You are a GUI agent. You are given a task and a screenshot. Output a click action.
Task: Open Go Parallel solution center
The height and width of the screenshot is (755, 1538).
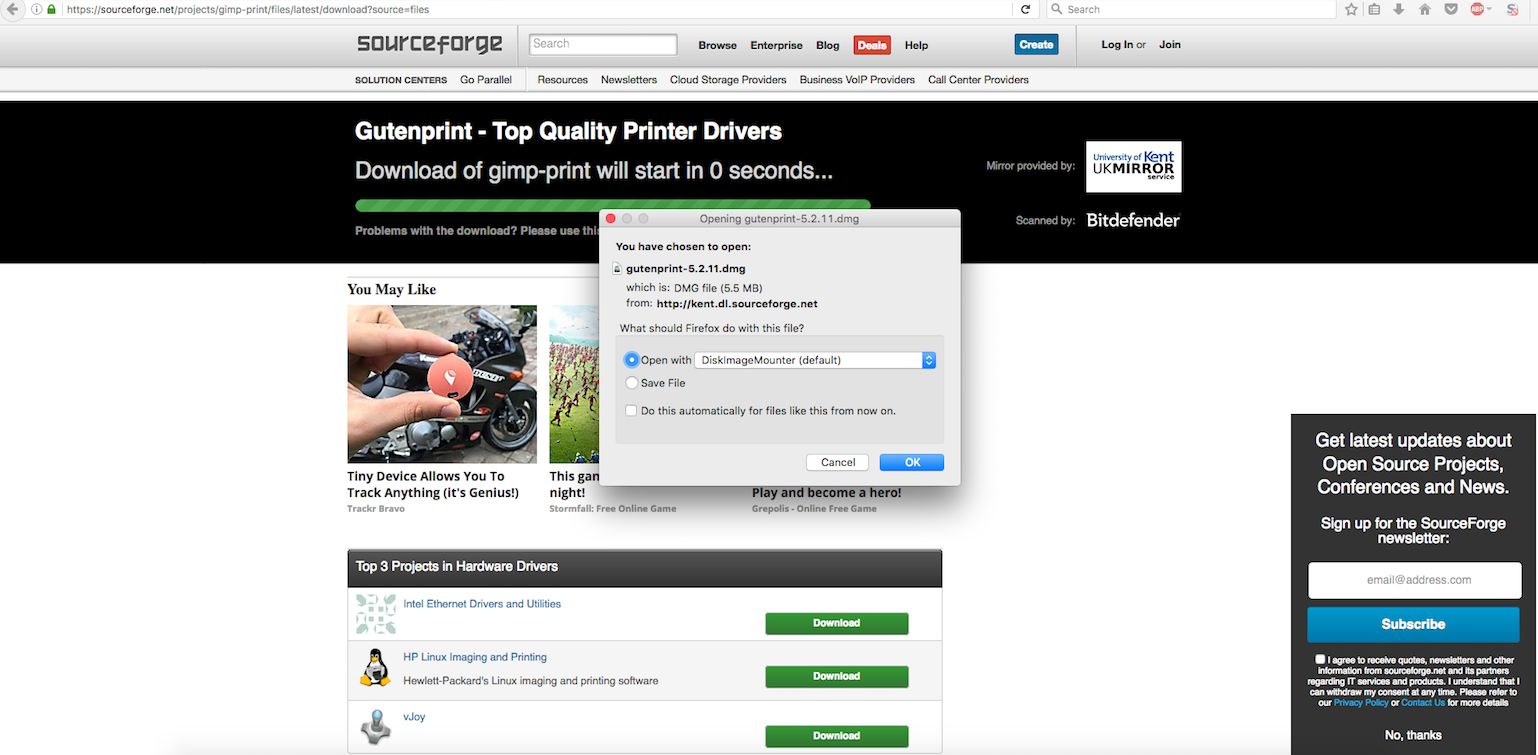[486, 80]
